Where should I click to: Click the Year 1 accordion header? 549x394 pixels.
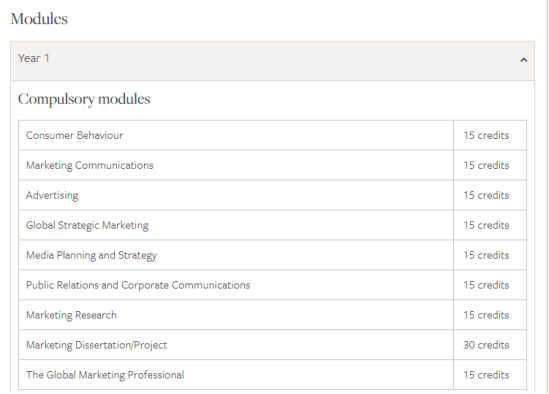pyautogui.click(x=272, y=61)
